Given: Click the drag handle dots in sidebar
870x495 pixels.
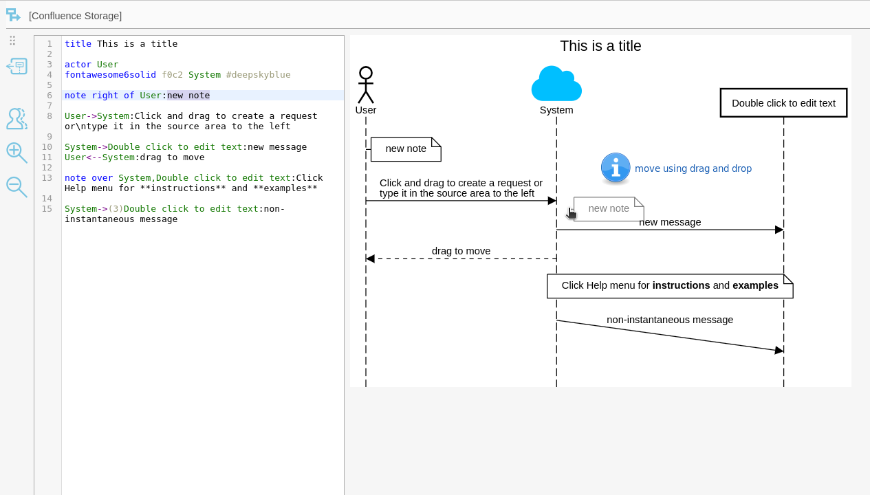Looking at the screenshot, I should pos(12,41).
